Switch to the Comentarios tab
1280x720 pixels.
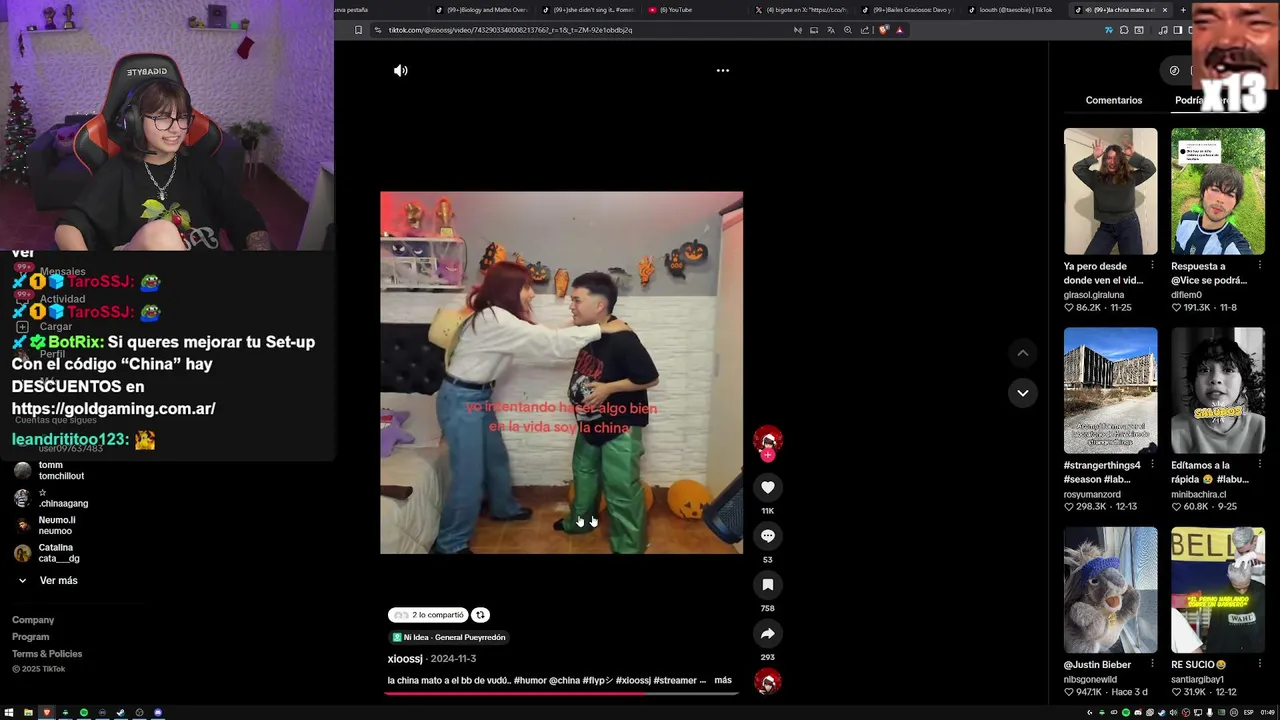coord(1114,100)
